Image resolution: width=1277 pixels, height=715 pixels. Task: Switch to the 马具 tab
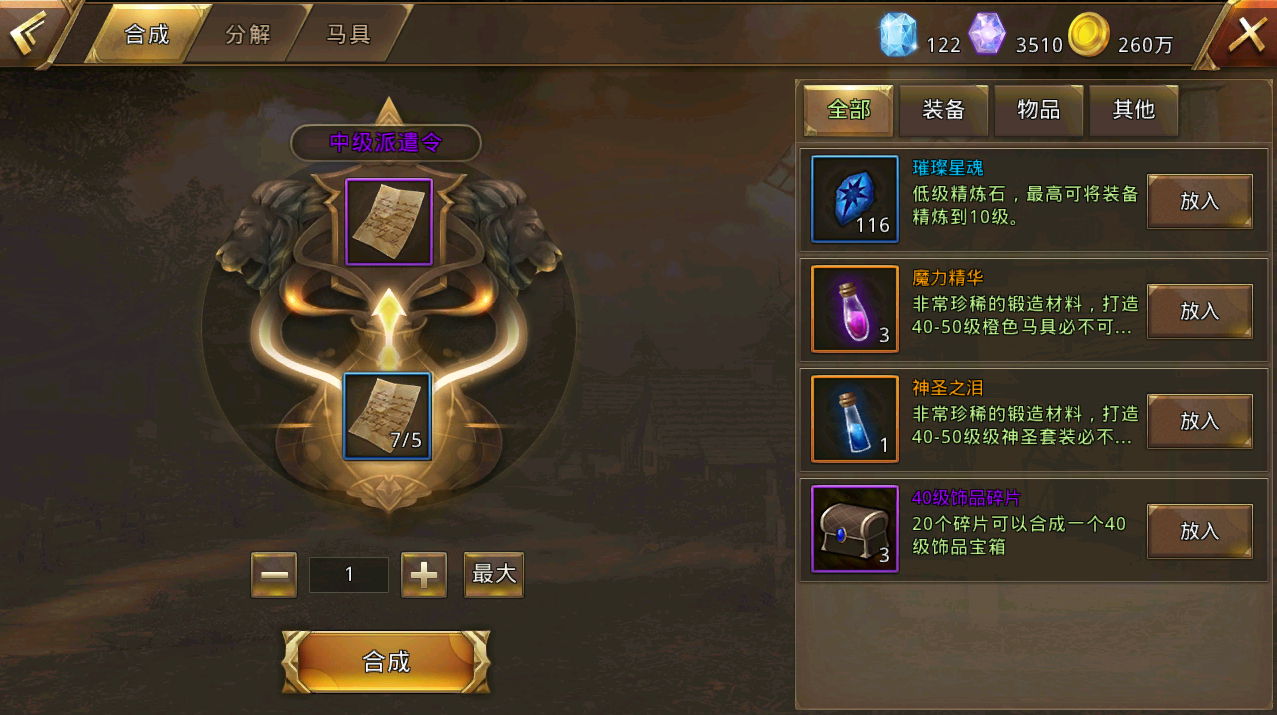click(348, 34)
